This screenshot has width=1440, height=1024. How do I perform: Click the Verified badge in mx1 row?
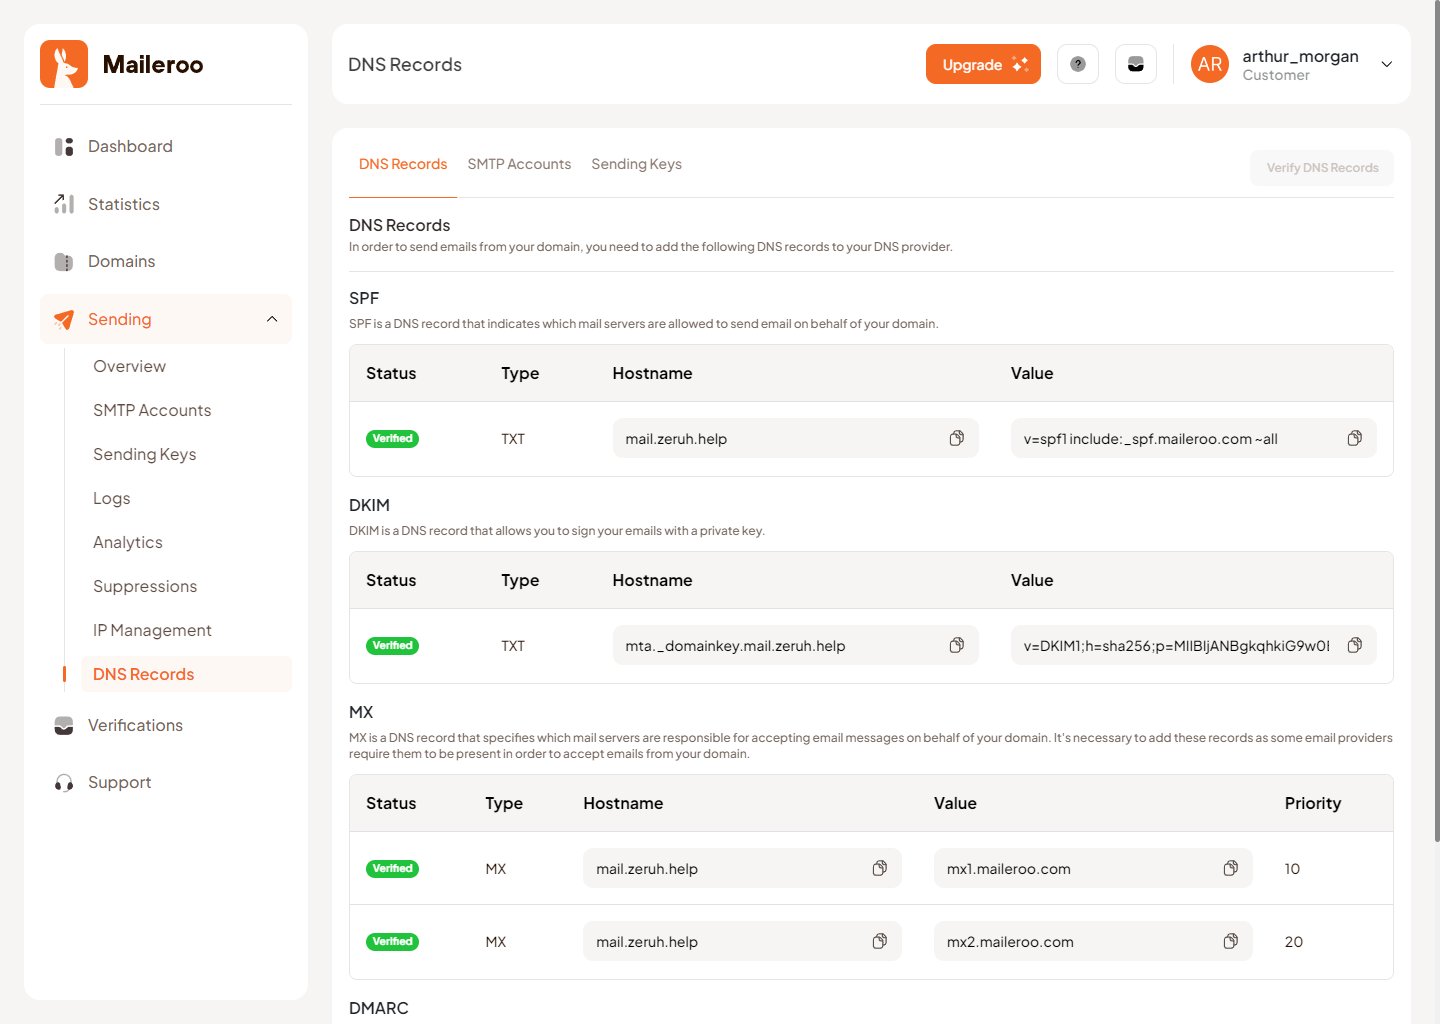[x=392, y=869]
